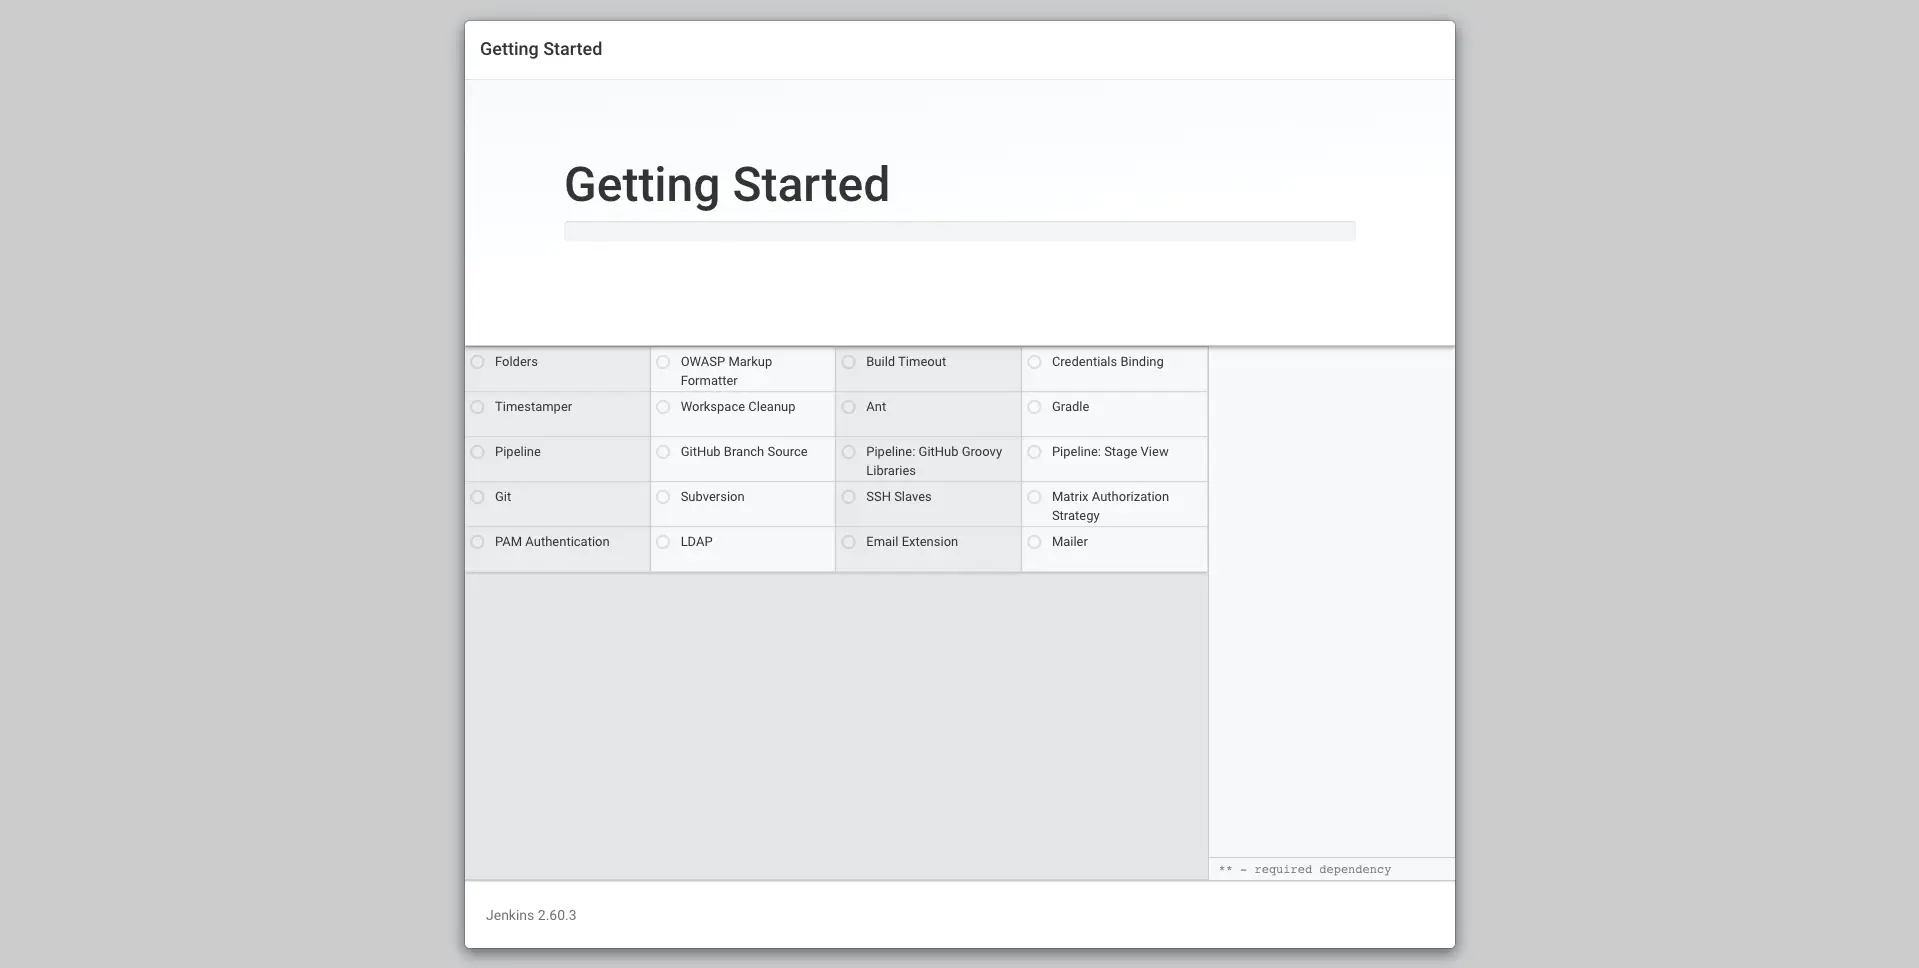The width and height of the screenshot is (1919, 968).
Task: Click the status circle beside LDAP
Action: point(663,542)
